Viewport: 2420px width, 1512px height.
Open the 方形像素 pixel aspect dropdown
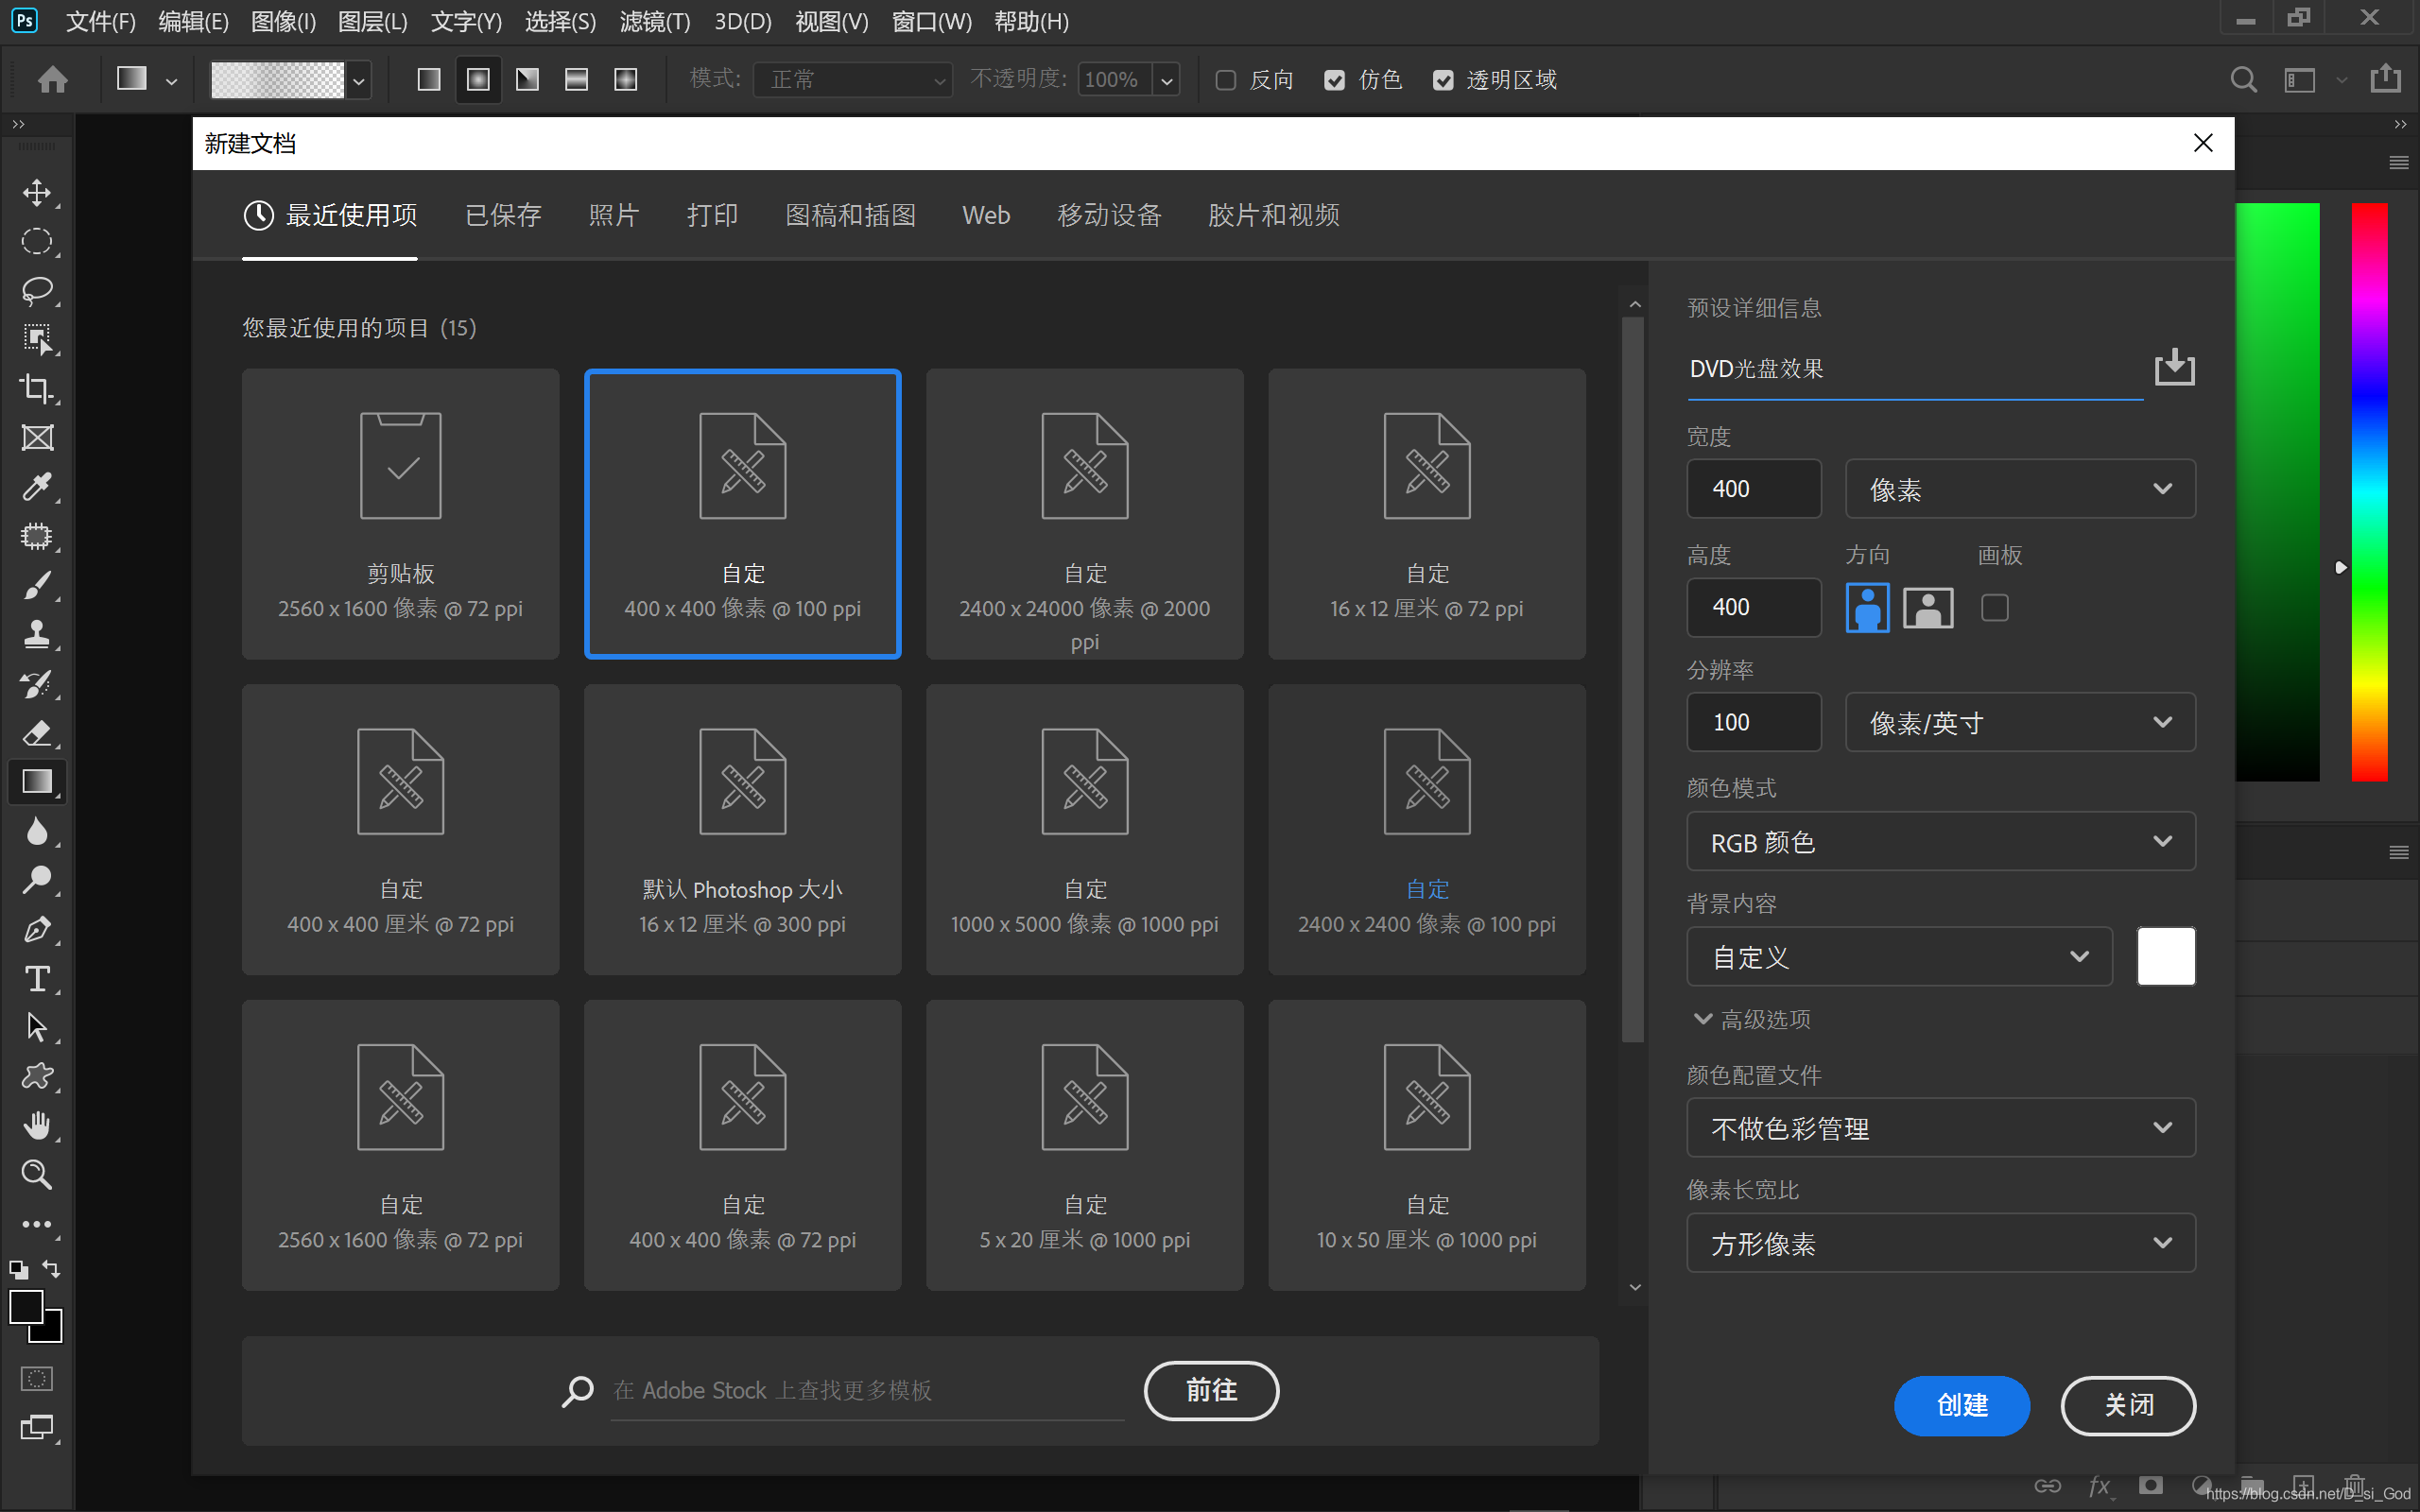(x=1941, y=1243)
